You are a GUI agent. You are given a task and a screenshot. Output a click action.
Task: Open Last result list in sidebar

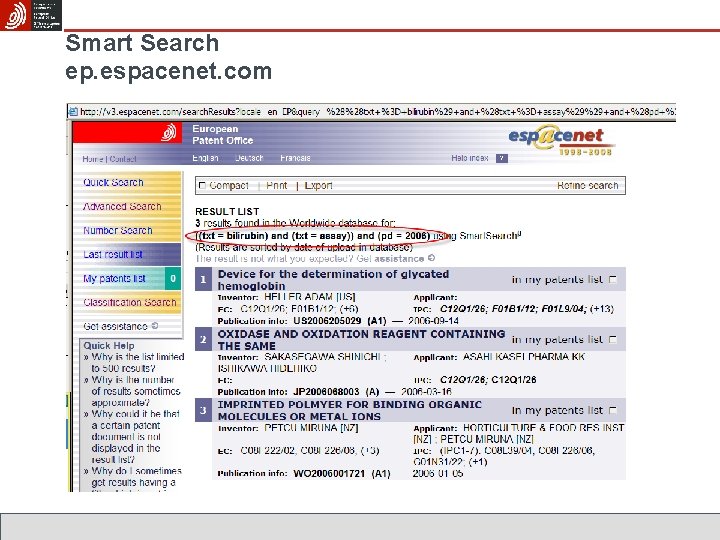tap(113, 254)
